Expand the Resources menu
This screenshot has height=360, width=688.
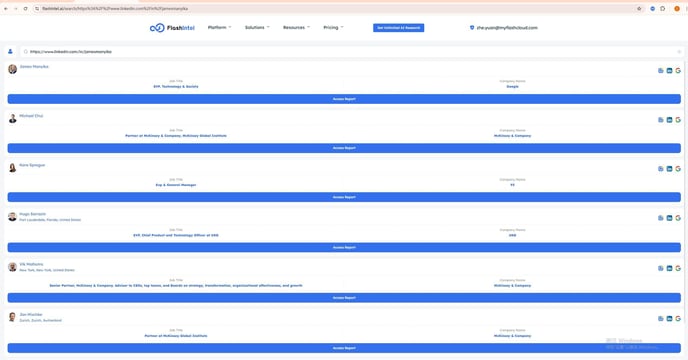296,27
